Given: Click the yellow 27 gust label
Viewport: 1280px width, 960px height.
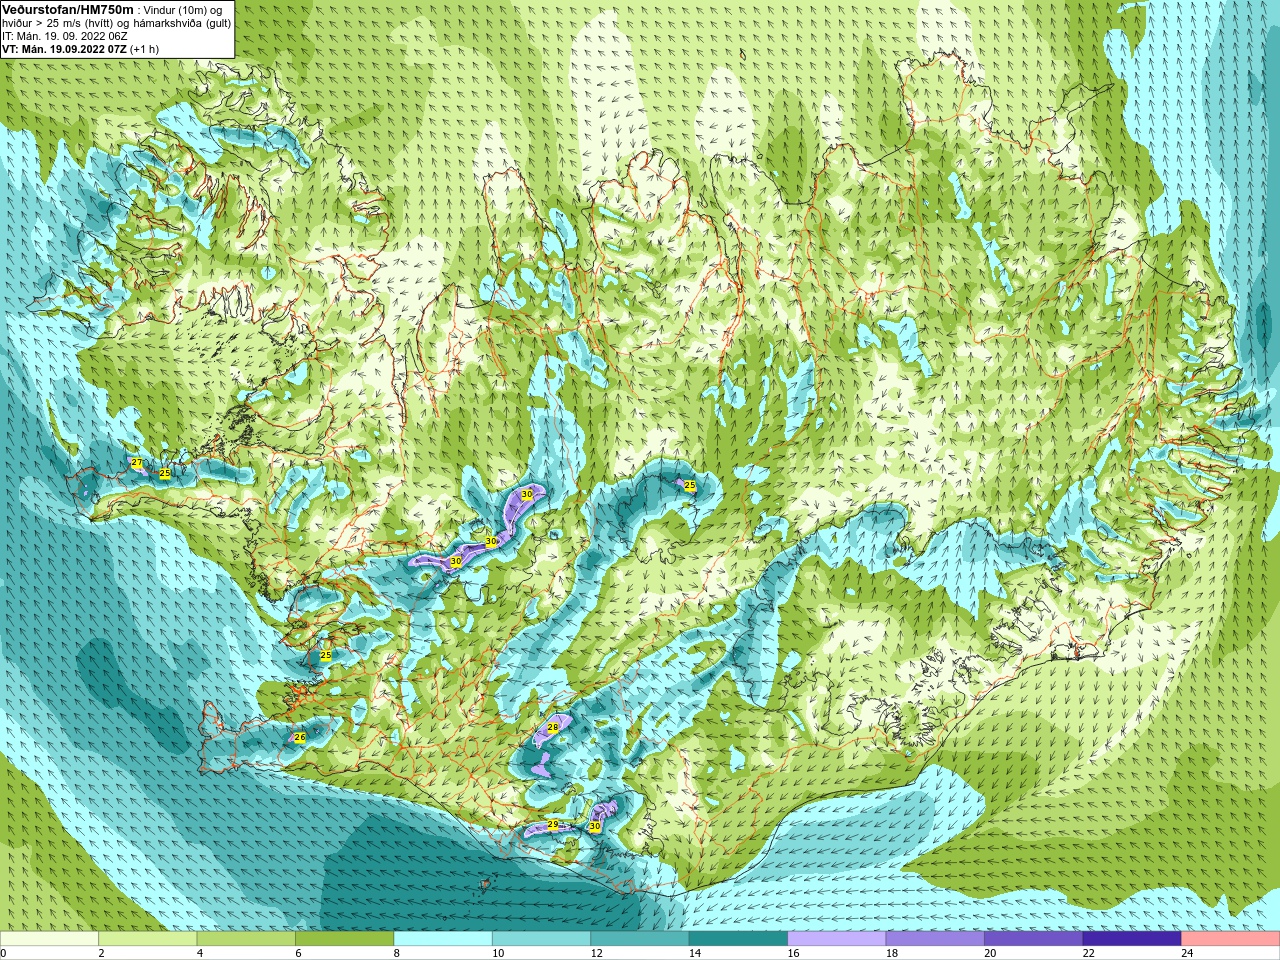Looking at the screenshot, I should point(136,462).
